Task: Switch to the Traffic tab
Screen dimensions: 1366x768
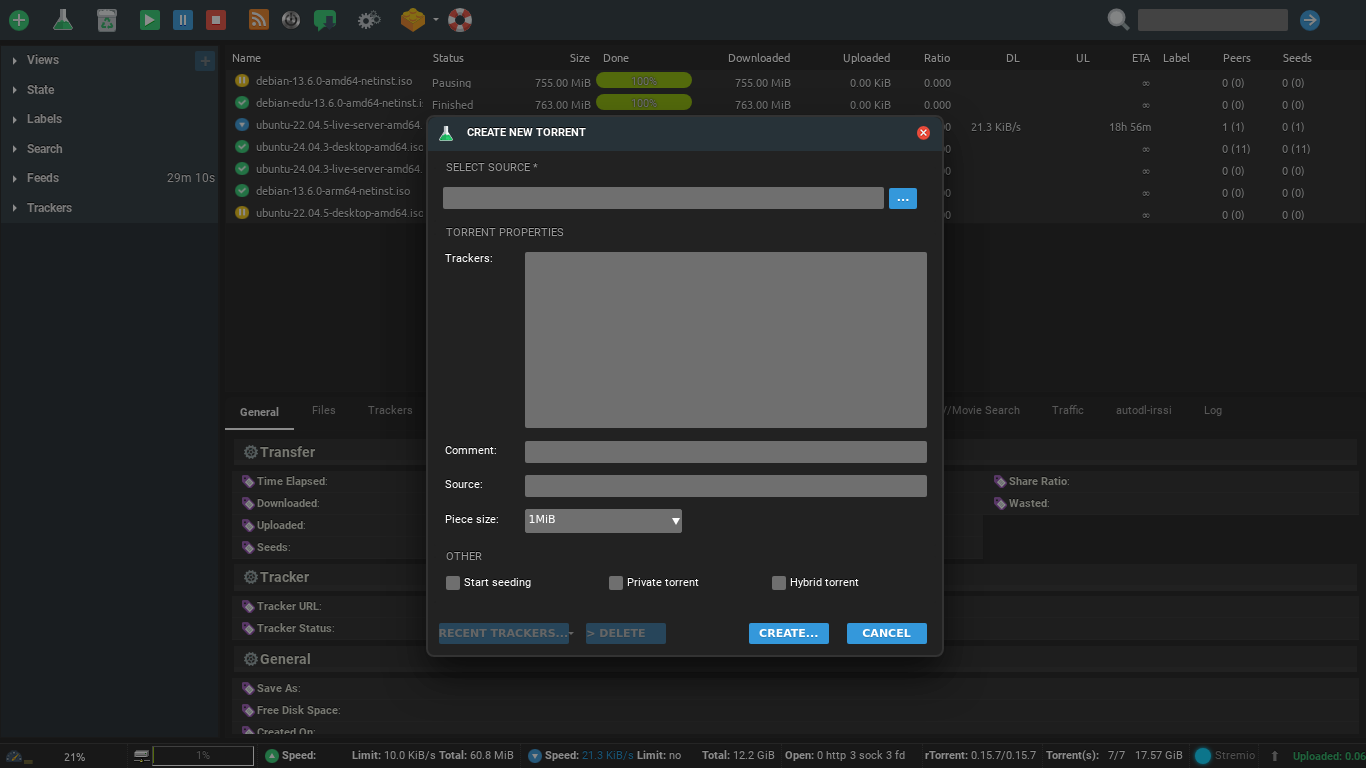Action: [x=1067, y=410]
